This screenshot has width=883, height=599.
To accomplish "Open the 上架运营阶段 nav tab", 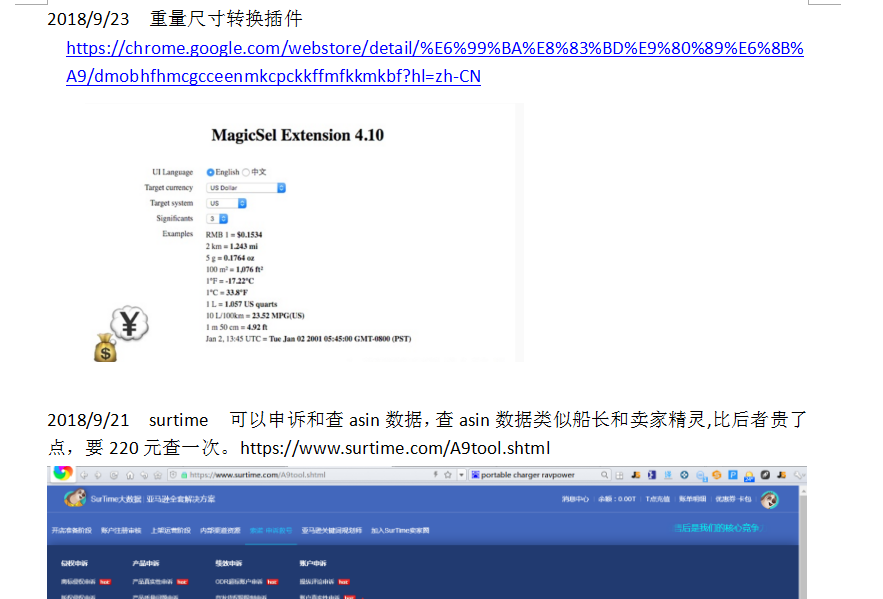I will 171,530.
